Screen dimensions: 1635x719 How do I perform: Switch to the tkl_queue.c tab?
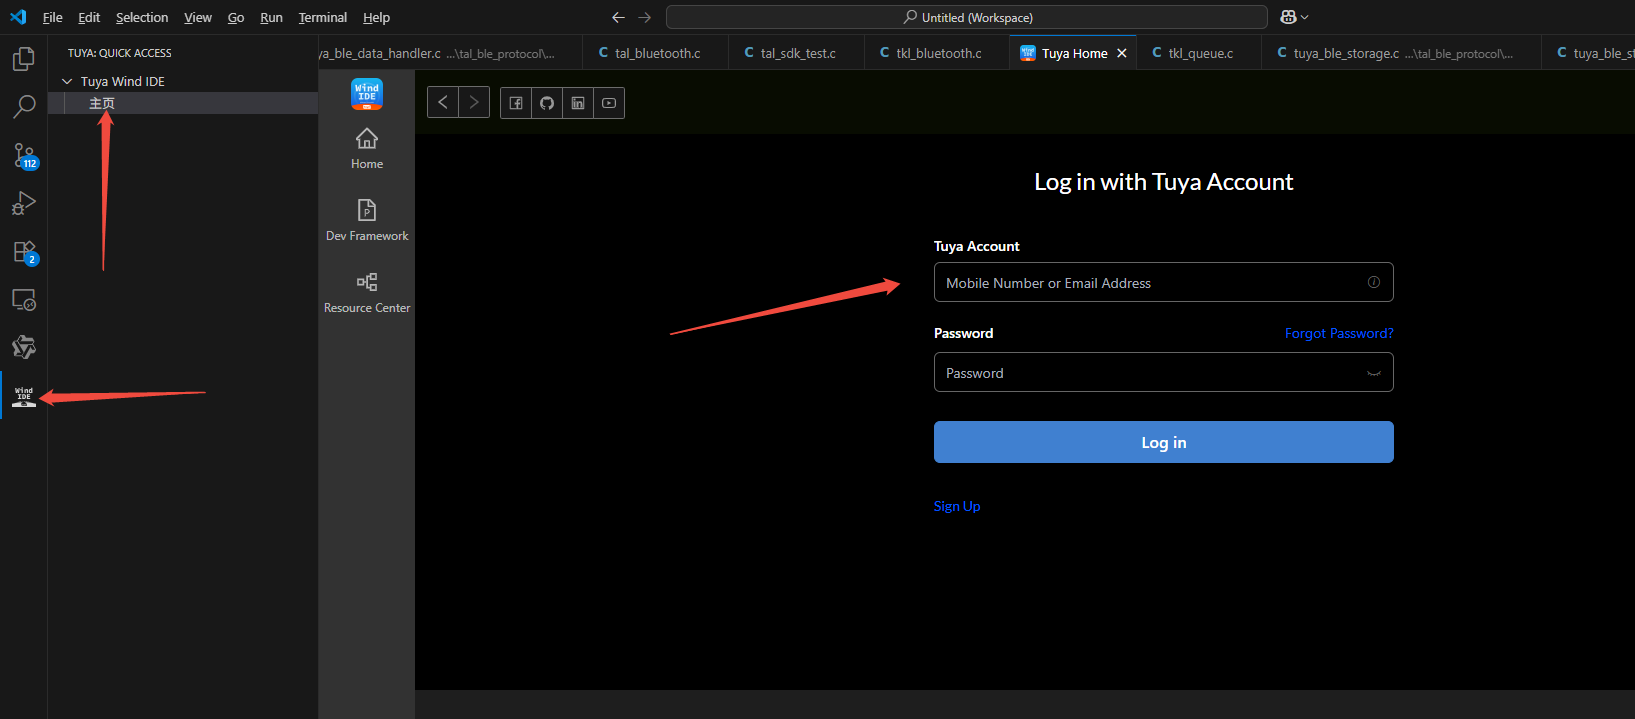[x=1199, y=53]
